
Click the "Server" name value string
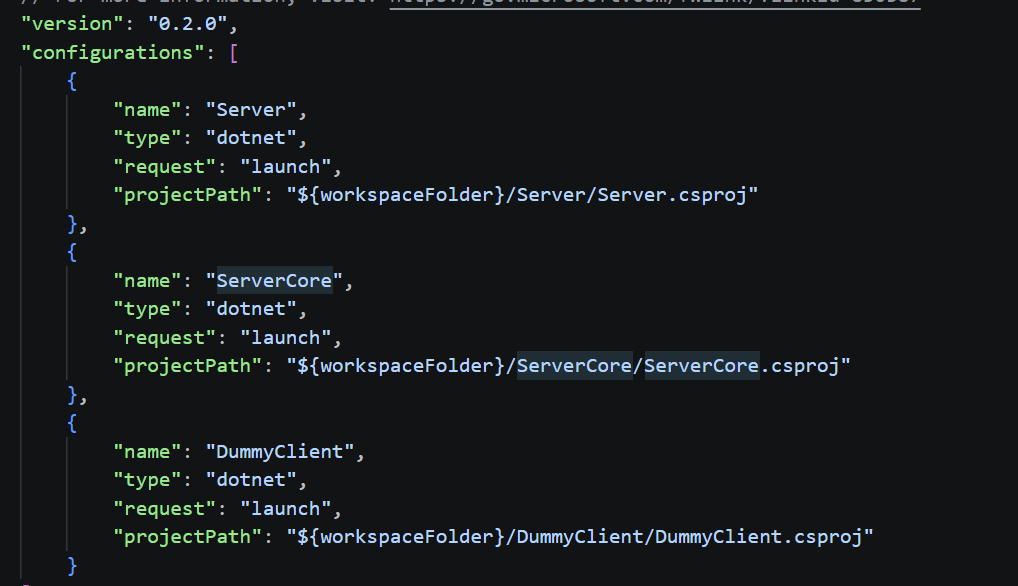click(x=251, y=110)
